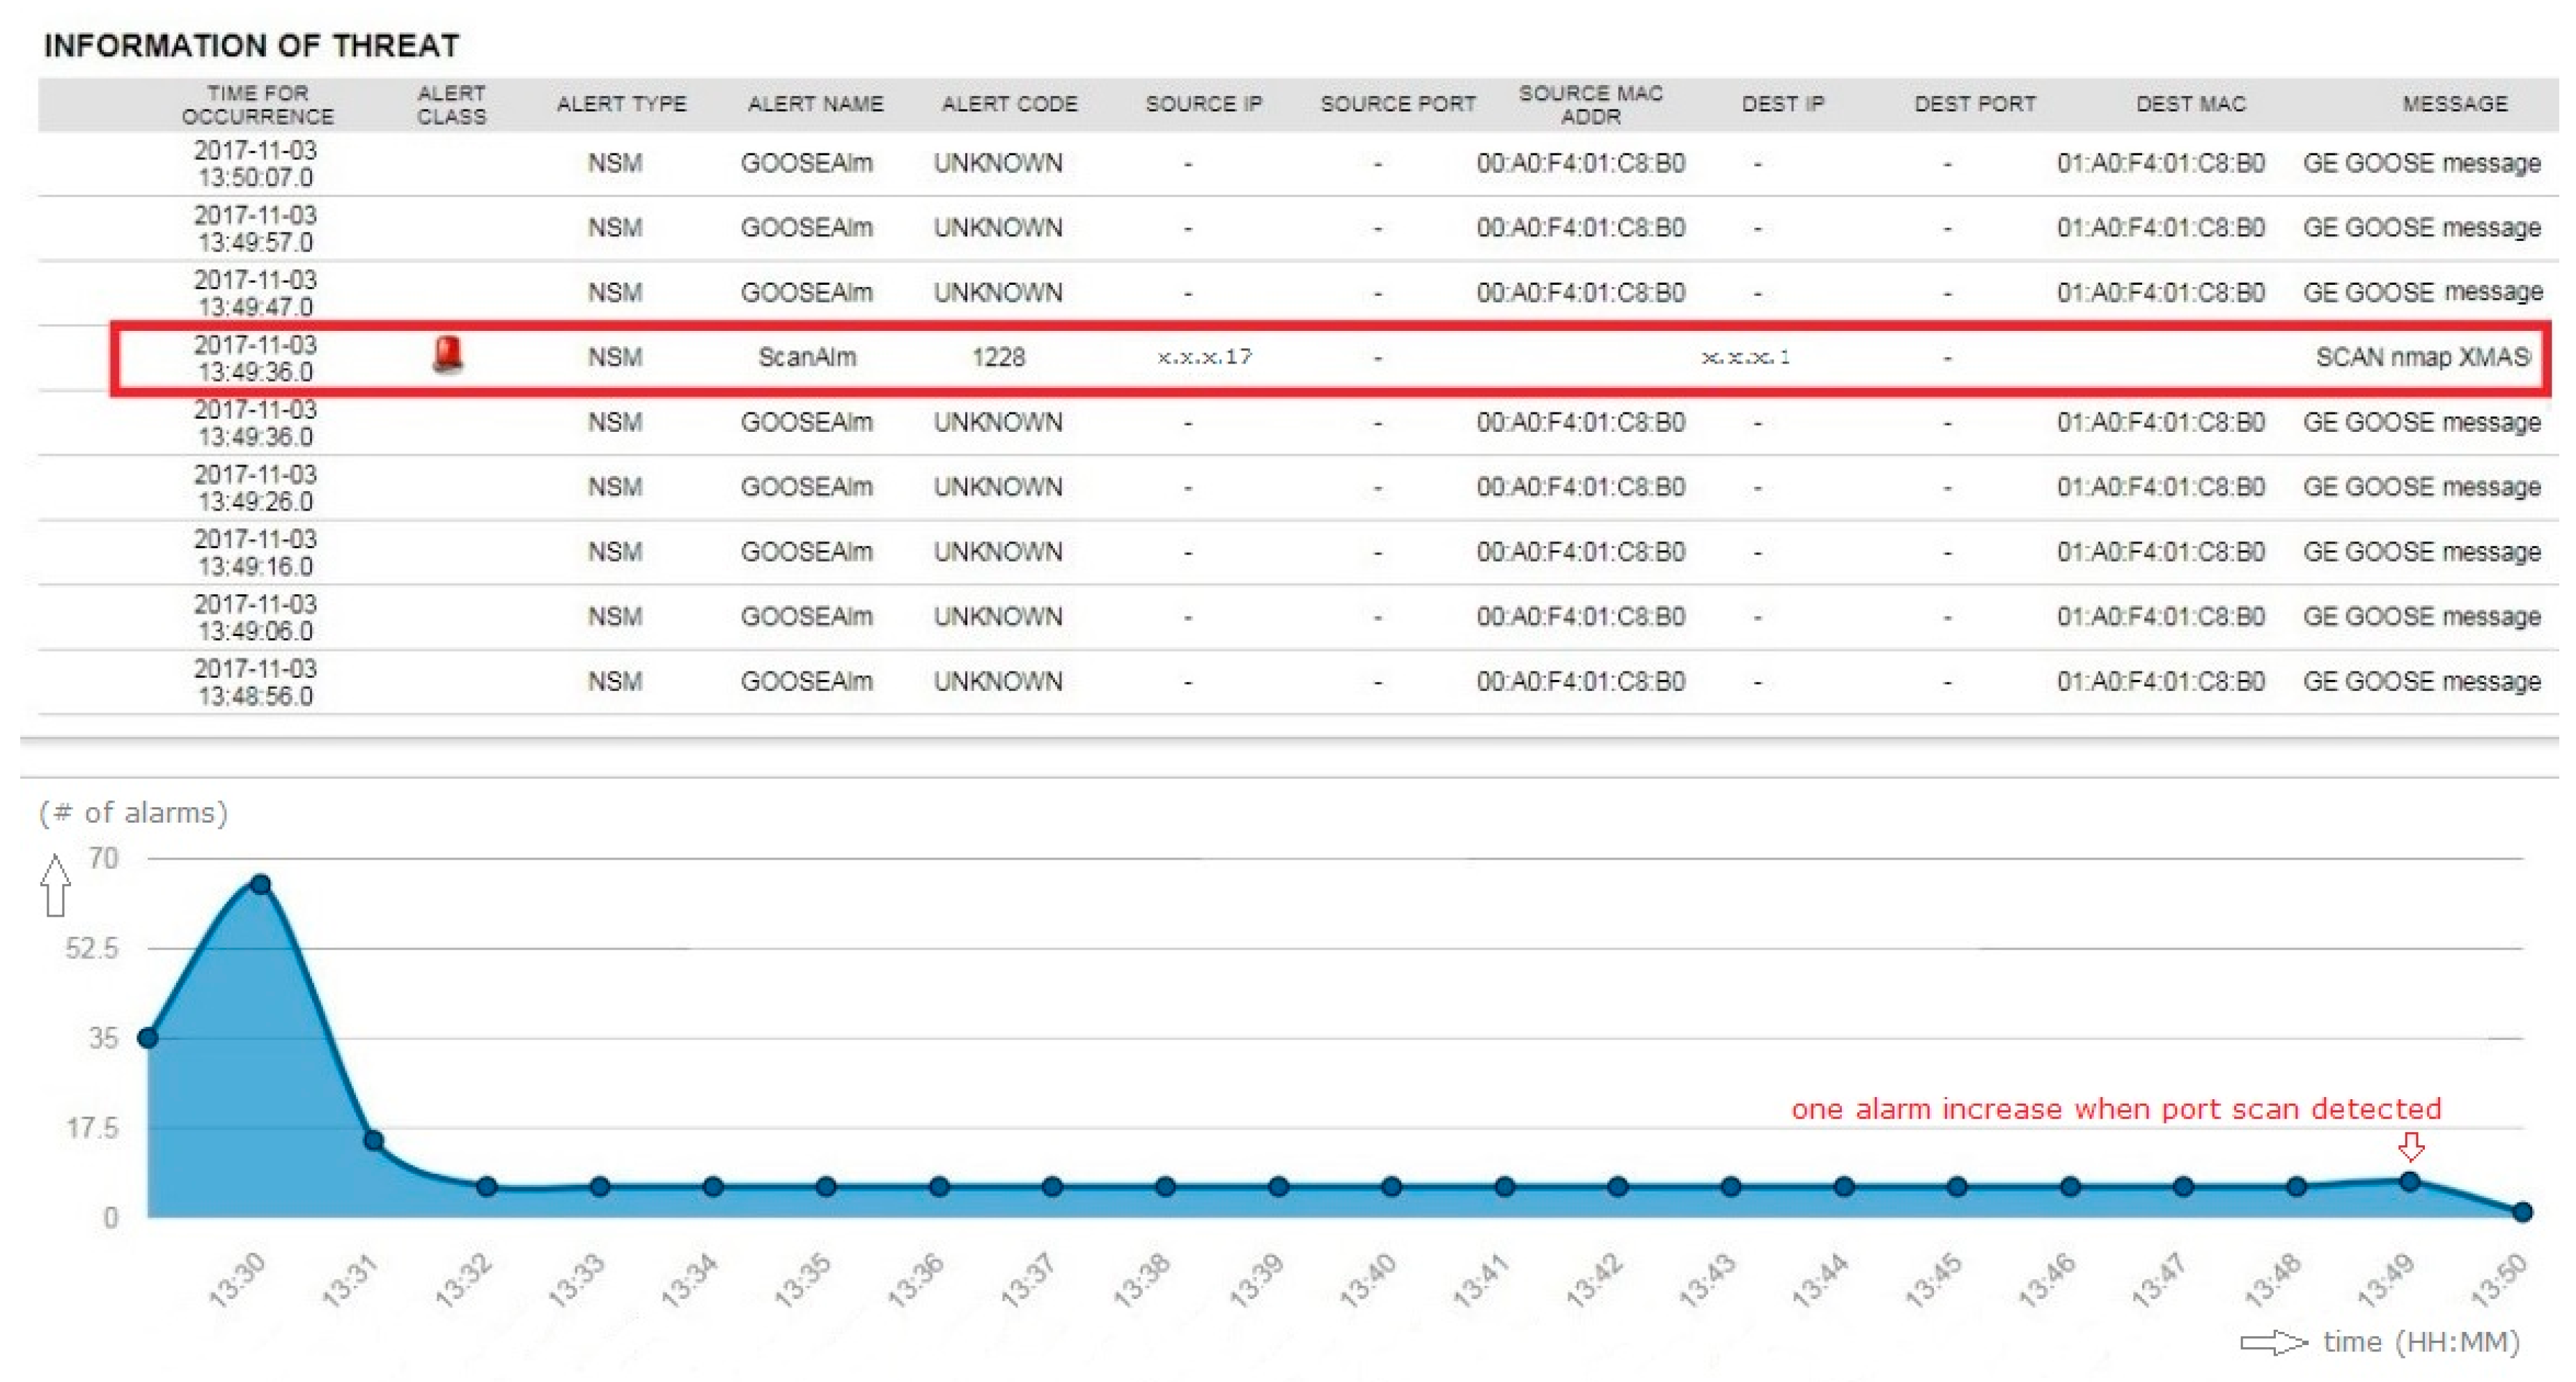This screenshot has width=2576, height=1382.
Task: Click the upward y-axis arrow icon
Action: pos(56,884)
